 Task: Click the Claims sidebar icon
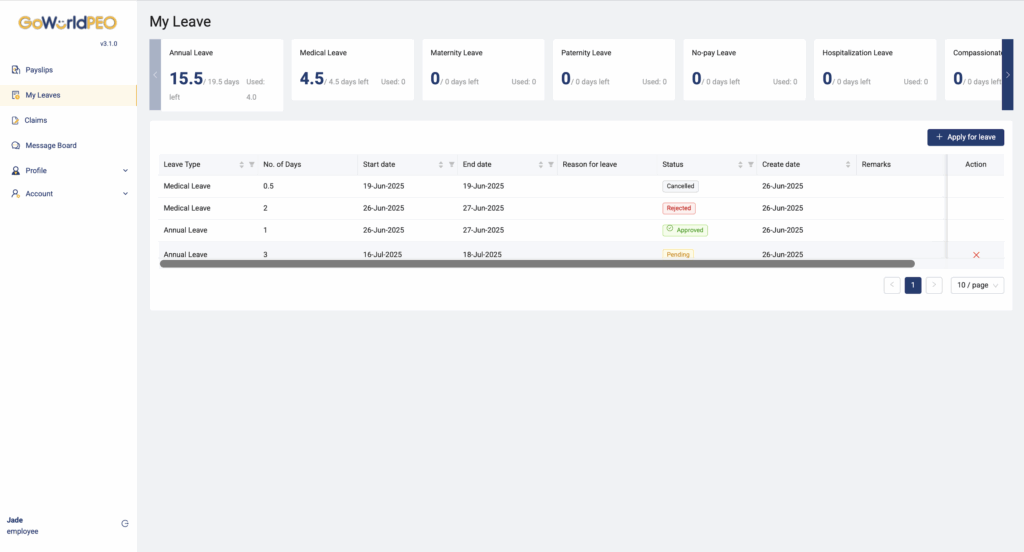pos(15,120)
